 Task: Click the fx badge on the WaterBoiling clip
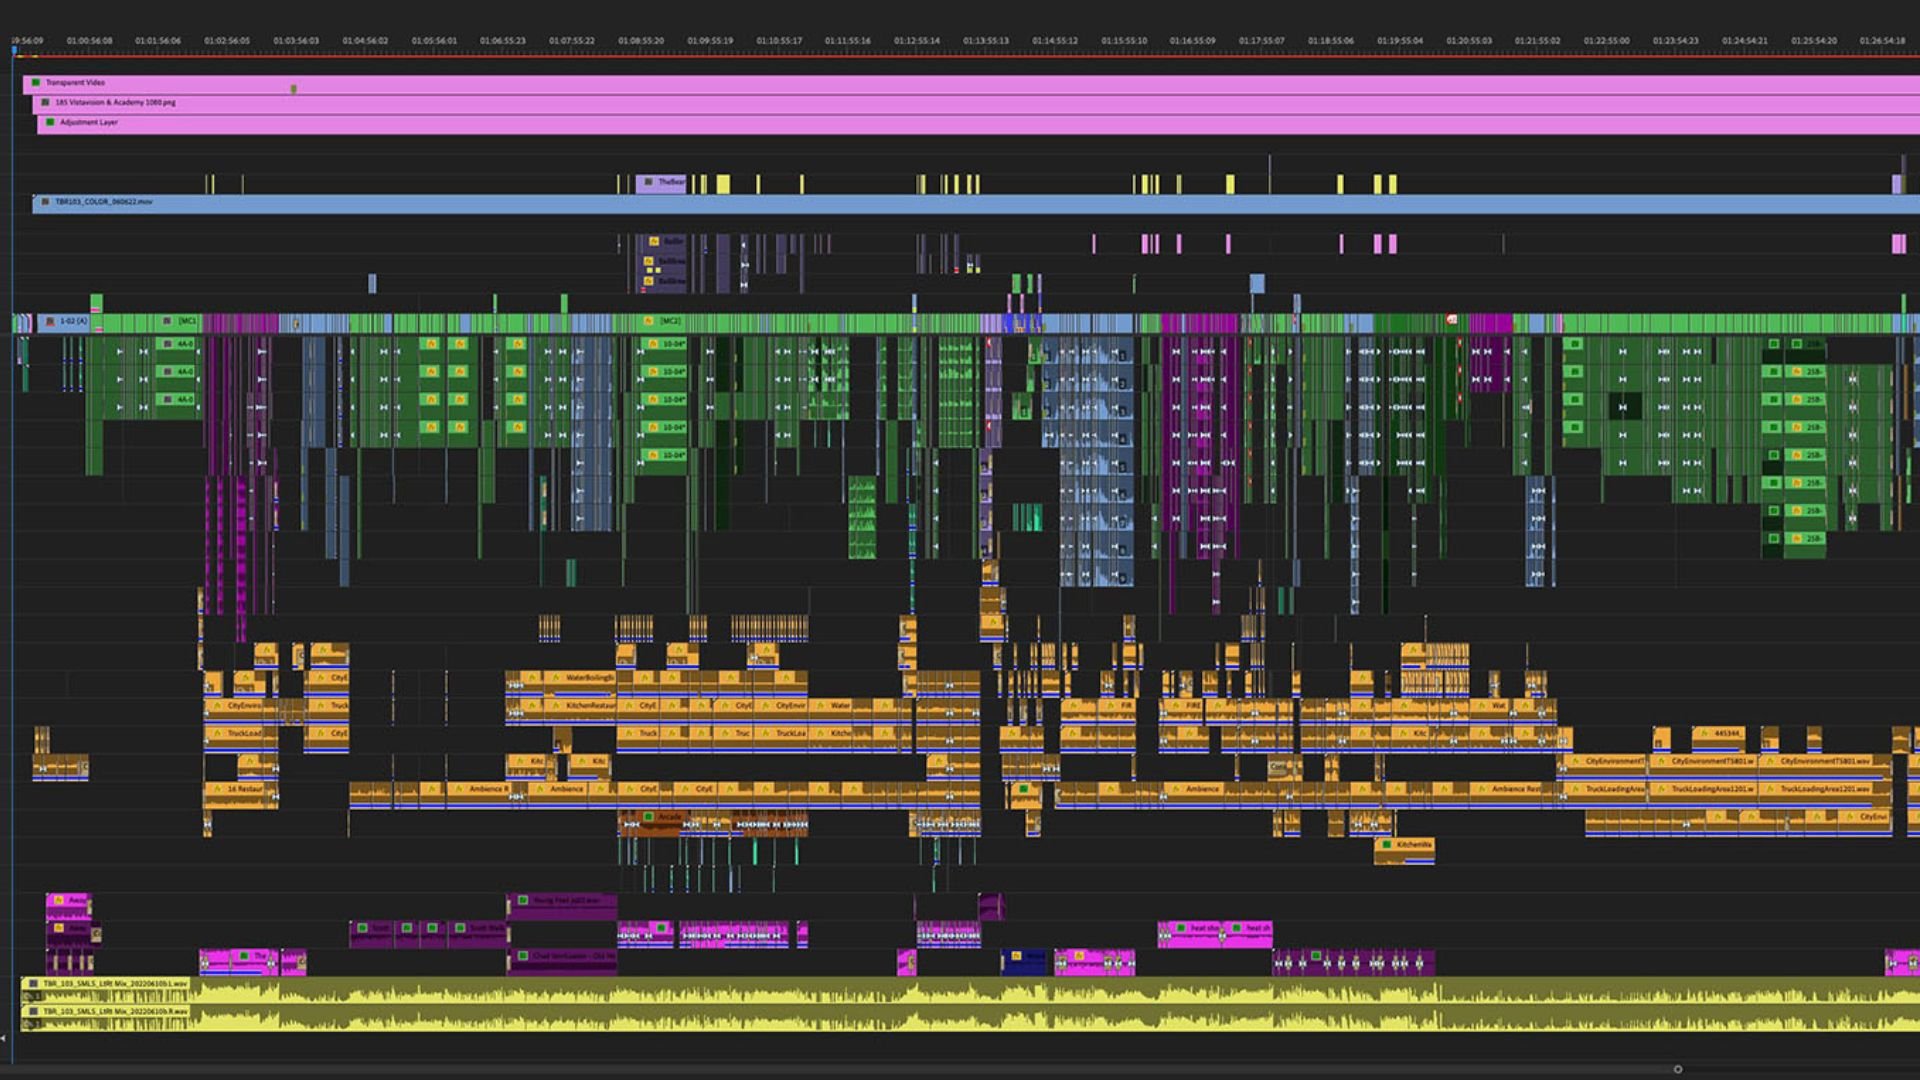pyautogui.click(x=556, y=677)
